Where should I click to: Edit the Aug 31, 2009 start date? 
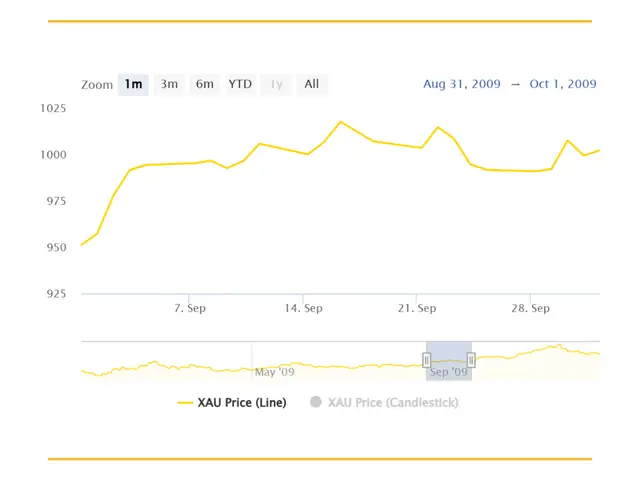[x=462, y=84]
